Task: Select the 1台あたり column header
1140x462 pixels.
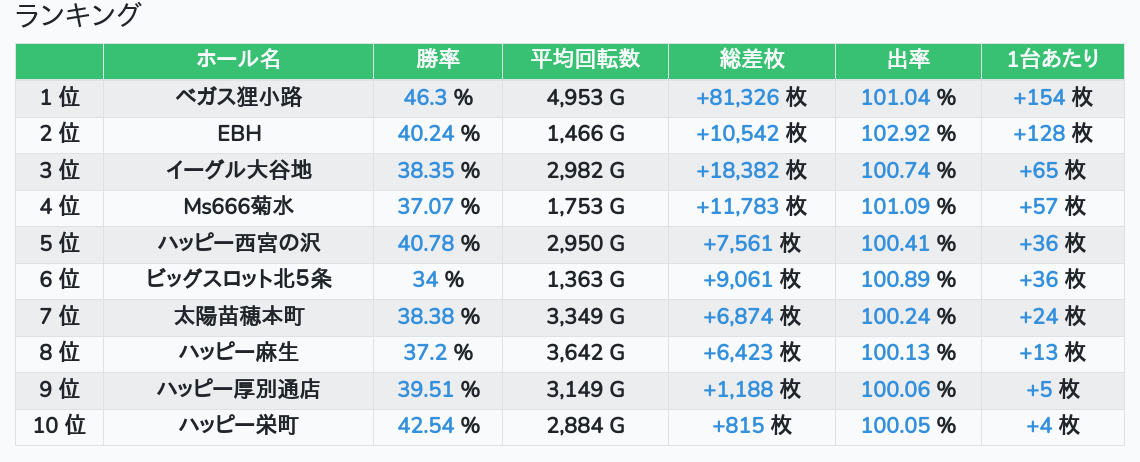Action: [x=1053, y=60]
